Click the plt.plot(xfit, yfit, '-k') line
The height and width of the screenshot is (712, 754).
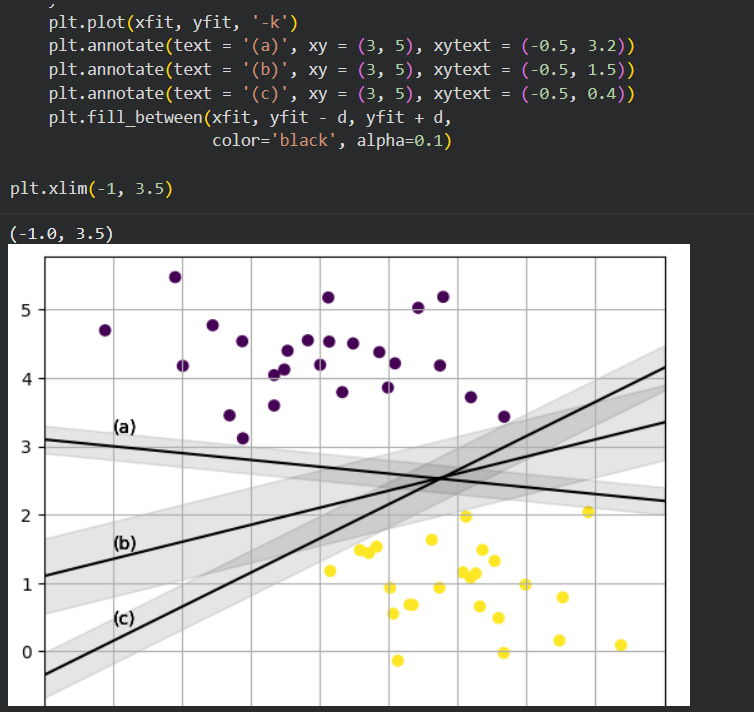(173, 23)
